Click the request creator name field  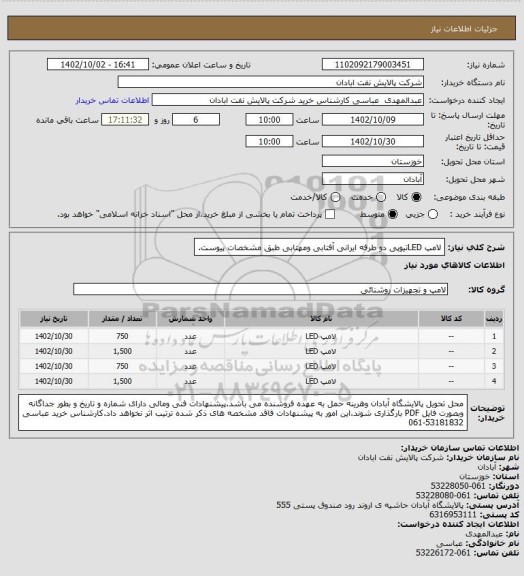coord(288,100)
